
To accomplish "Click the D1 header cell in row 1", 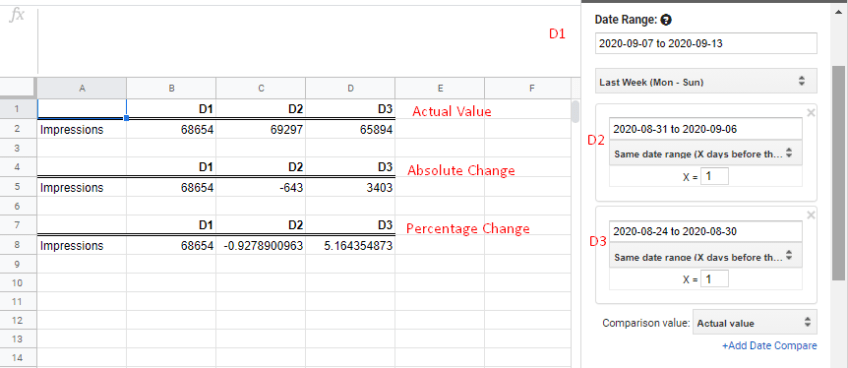I will (171, 109).
